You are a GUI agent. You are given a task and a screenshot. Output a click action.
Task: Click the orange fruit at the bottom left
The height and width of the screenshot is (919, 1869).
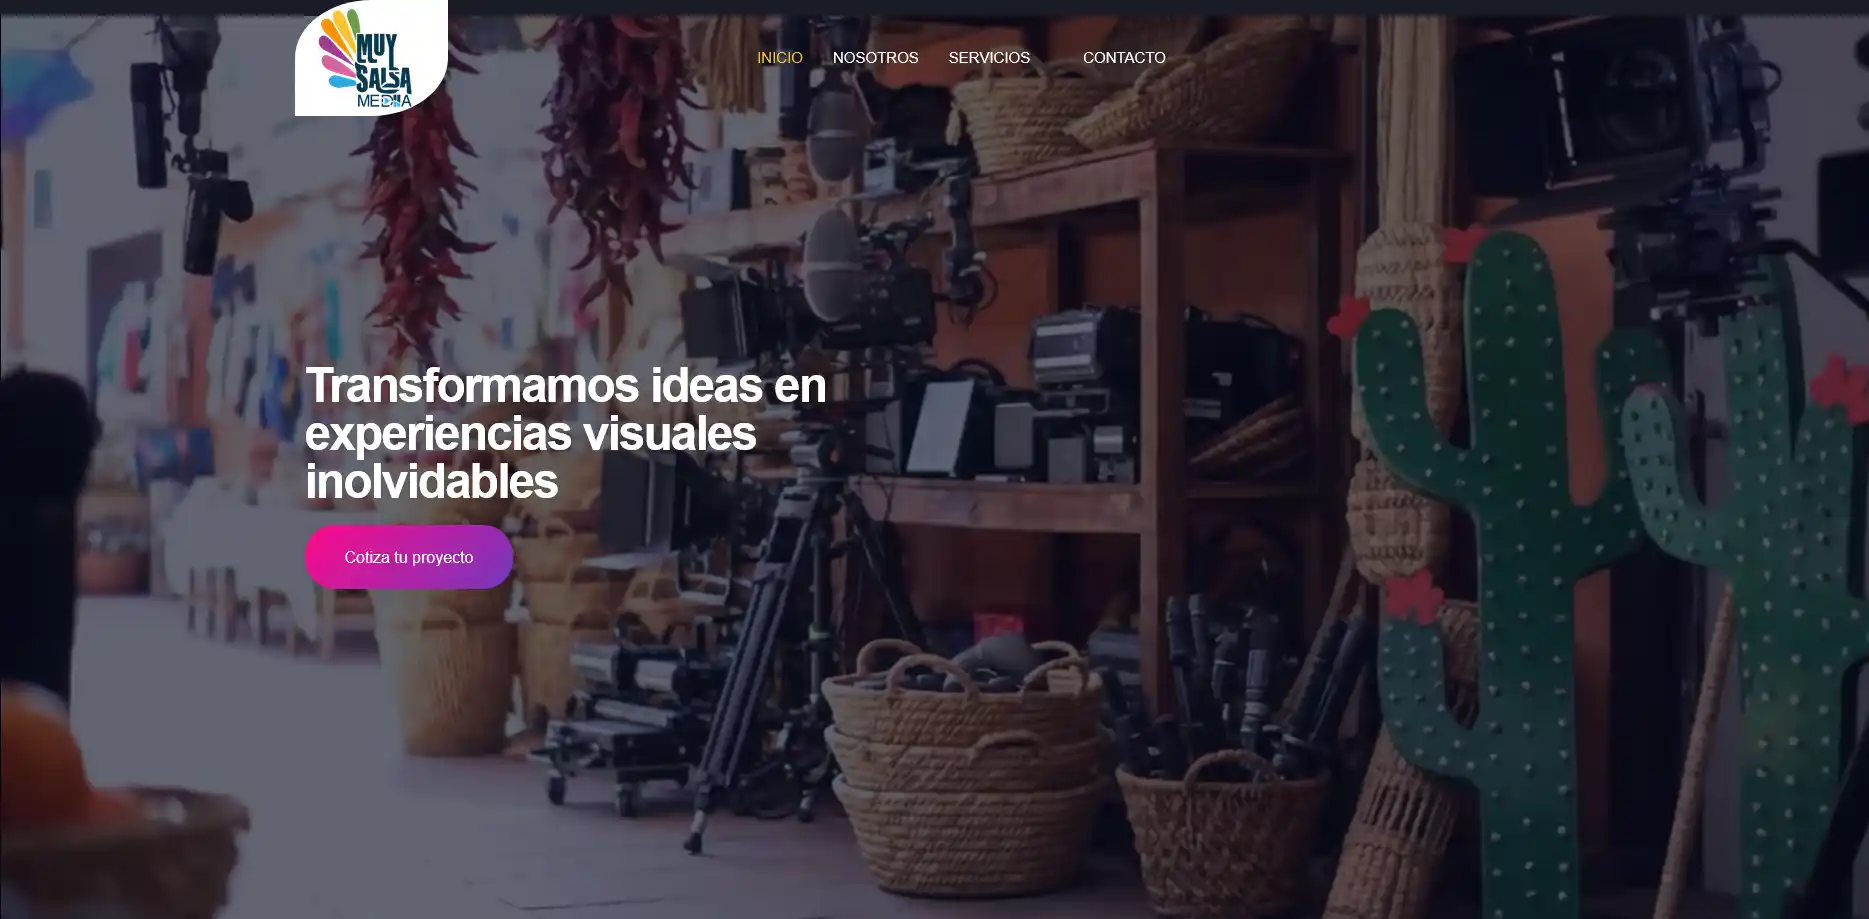40,770
